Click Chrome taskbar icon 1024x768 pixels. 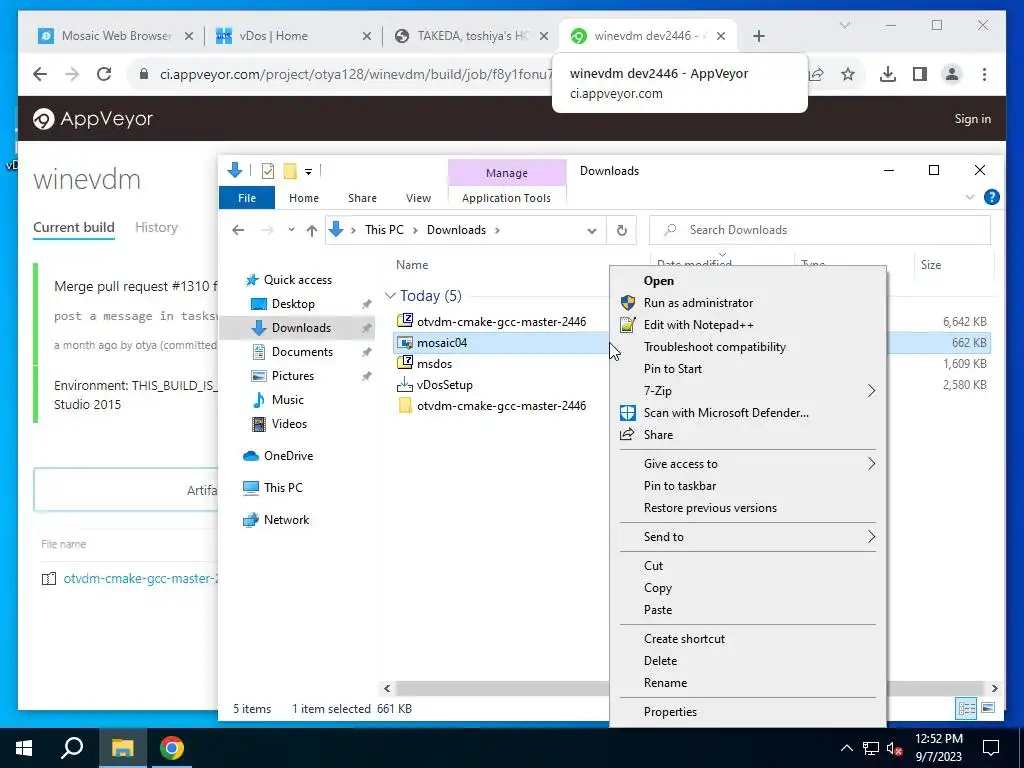pos(172,748)
